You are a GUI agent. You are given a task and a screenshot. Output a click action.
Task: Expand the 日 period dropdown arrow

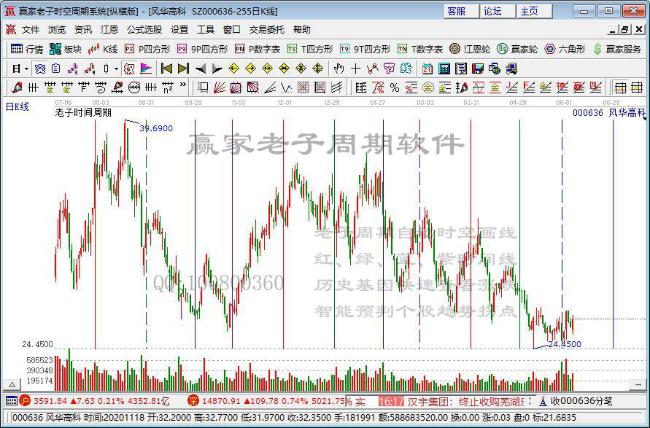(x=27, y=69)
